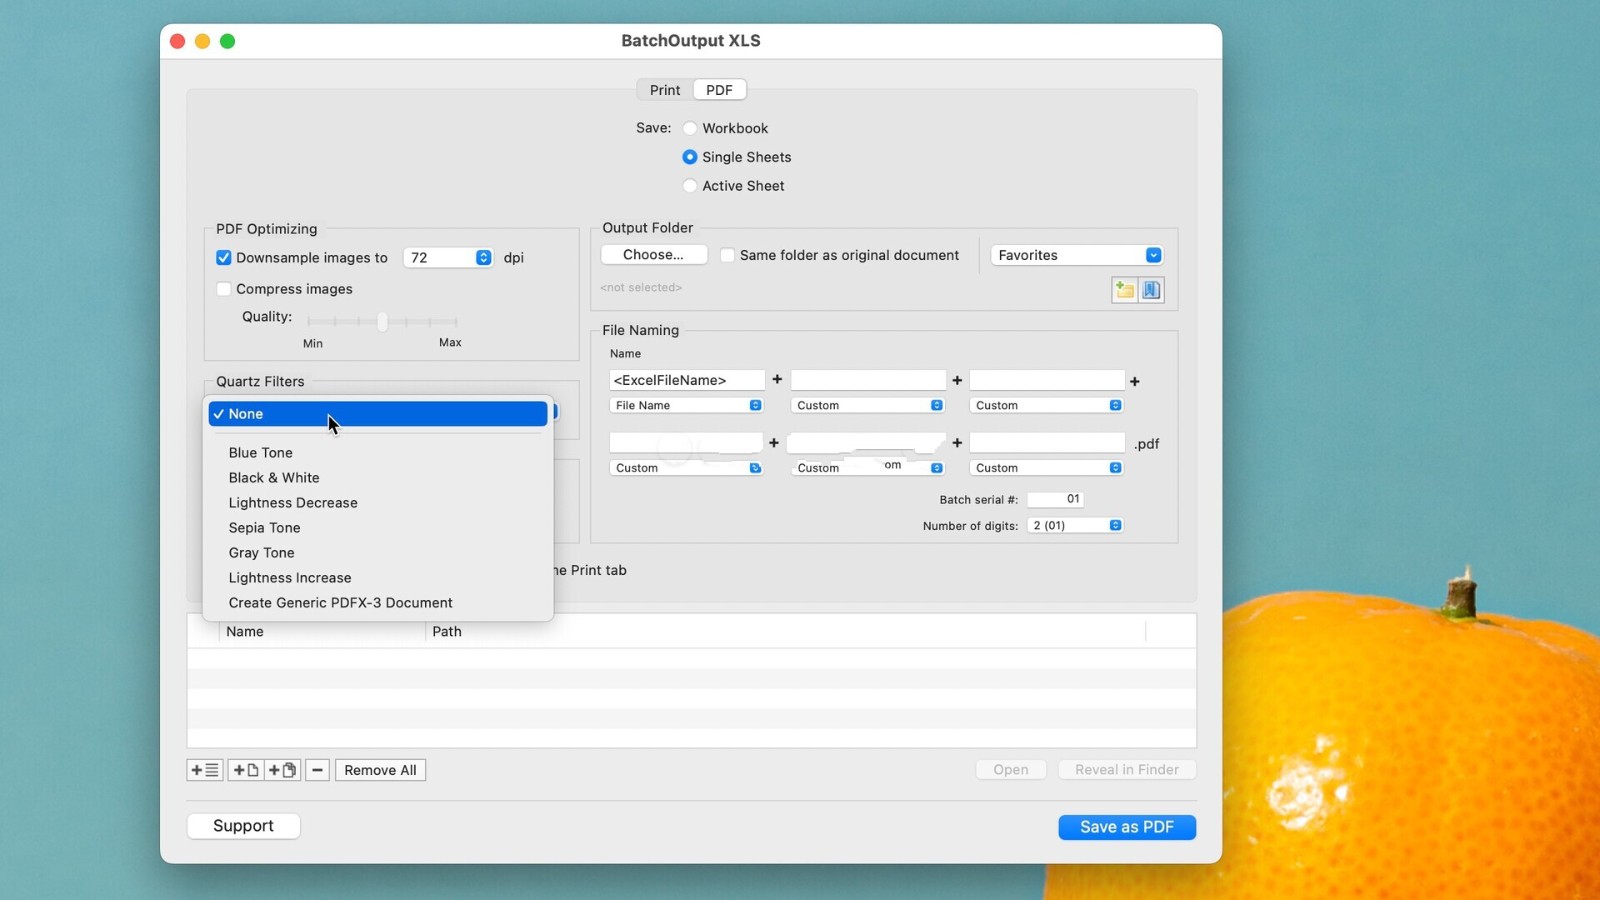Open Custom dropdown under third name field
Screen dimensions: 1600x900
pyautogui.click(x=1047, y=405)
